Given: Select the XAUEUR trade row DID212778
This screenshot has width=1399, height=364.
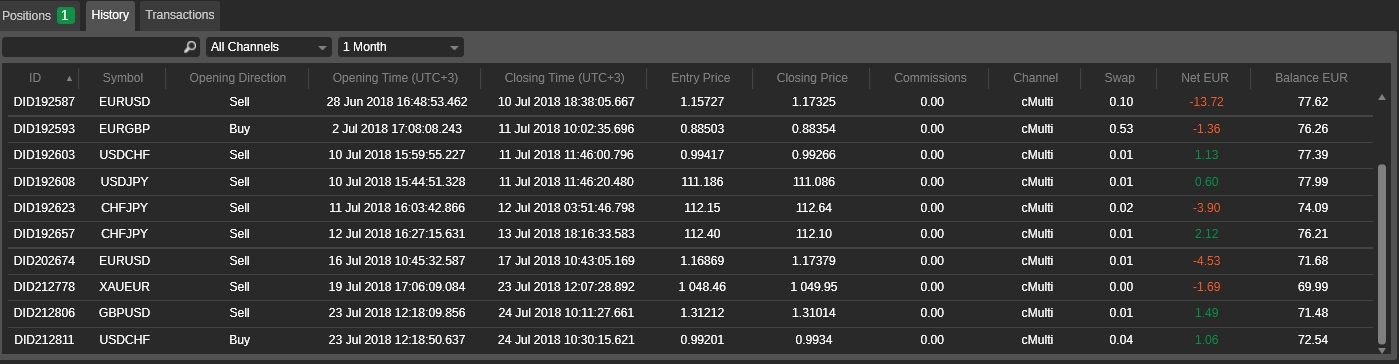Looking at the screenshot, I should pos(689,287).
